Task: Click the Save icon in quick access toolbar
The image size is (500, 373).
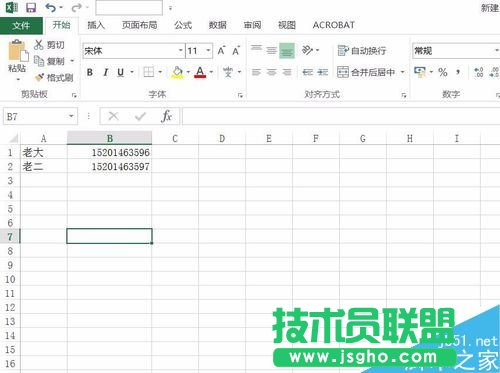Action: point(31,7)
